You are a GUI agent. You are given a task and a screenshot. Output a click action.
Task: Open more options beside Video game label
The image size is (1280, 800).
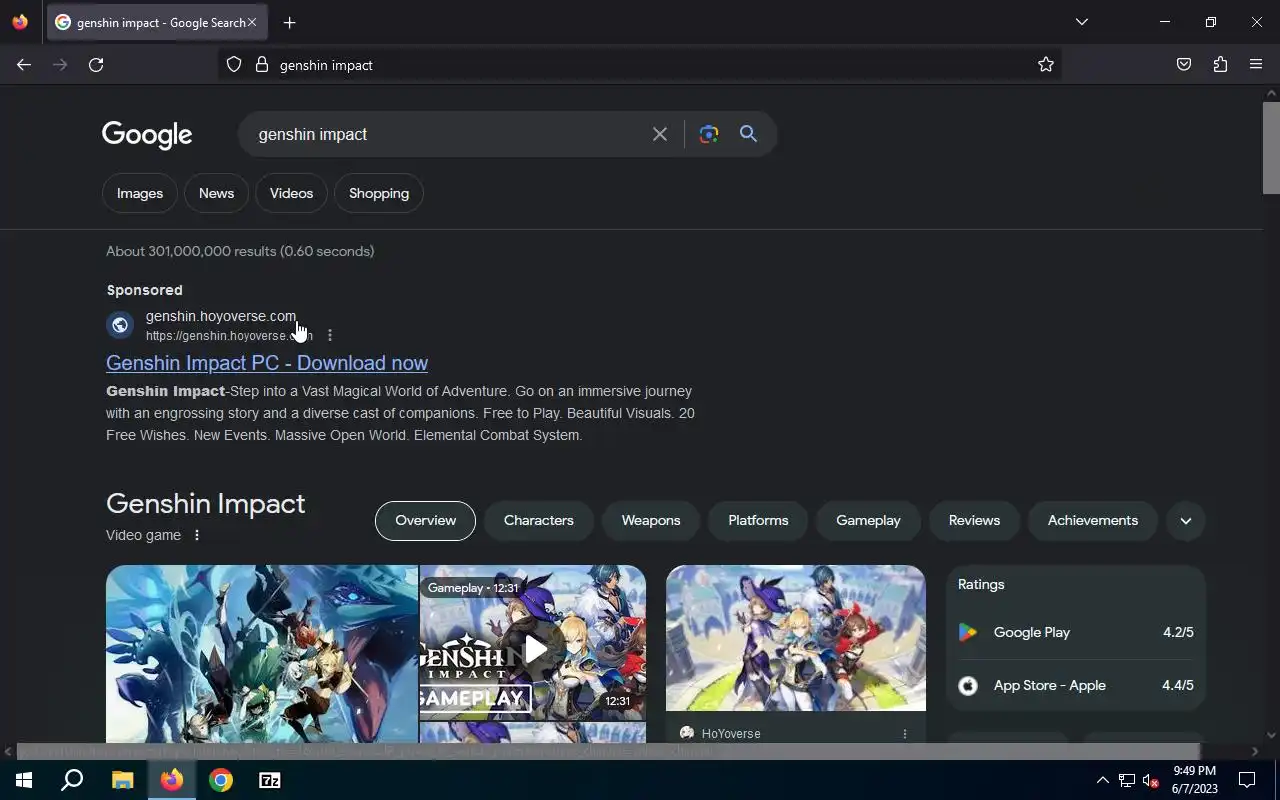197,535
